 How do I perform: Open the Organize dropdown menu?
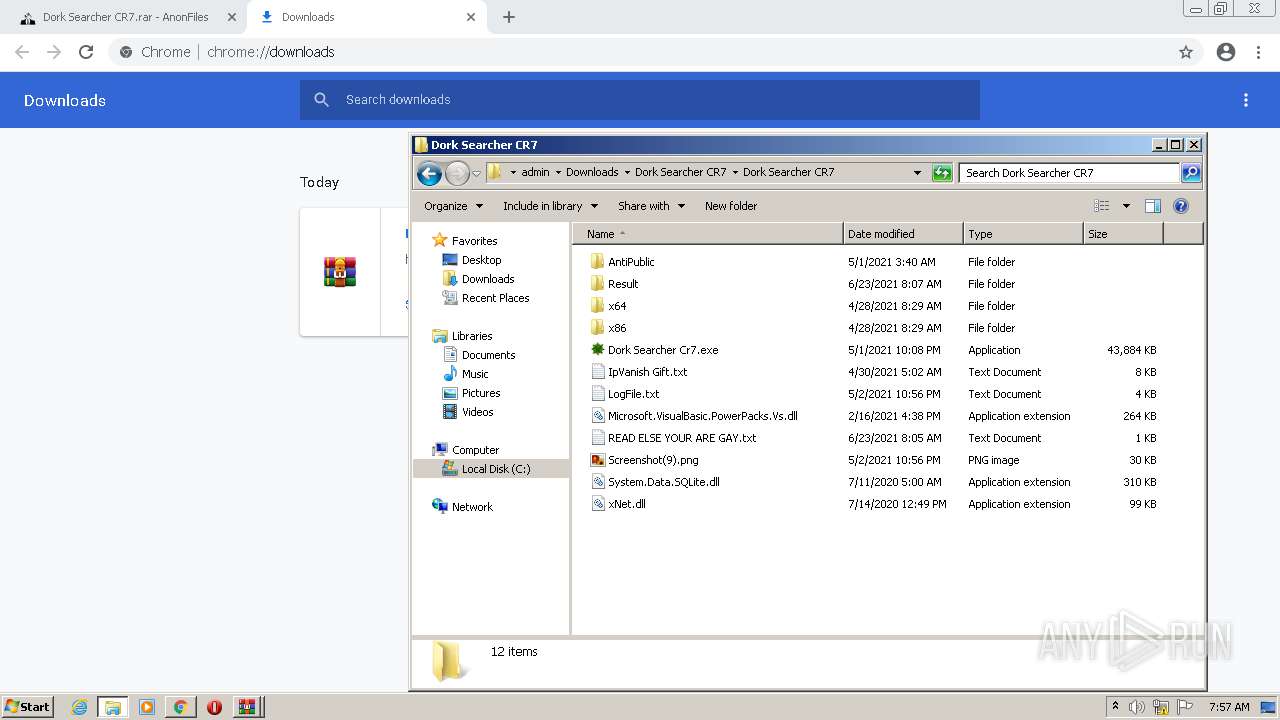point(453,206)
